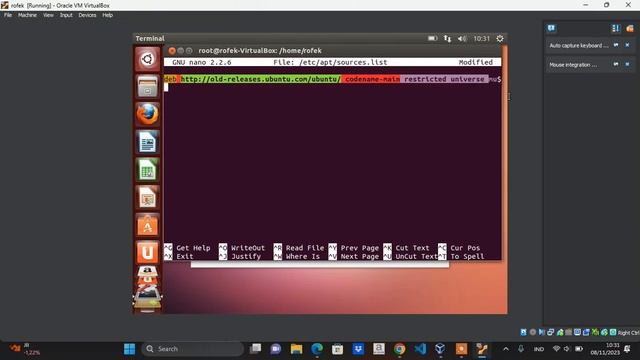Open the Windows Start menu
Image resolution: width=640 pixels, height=360 pixels.
pos(129,349)
